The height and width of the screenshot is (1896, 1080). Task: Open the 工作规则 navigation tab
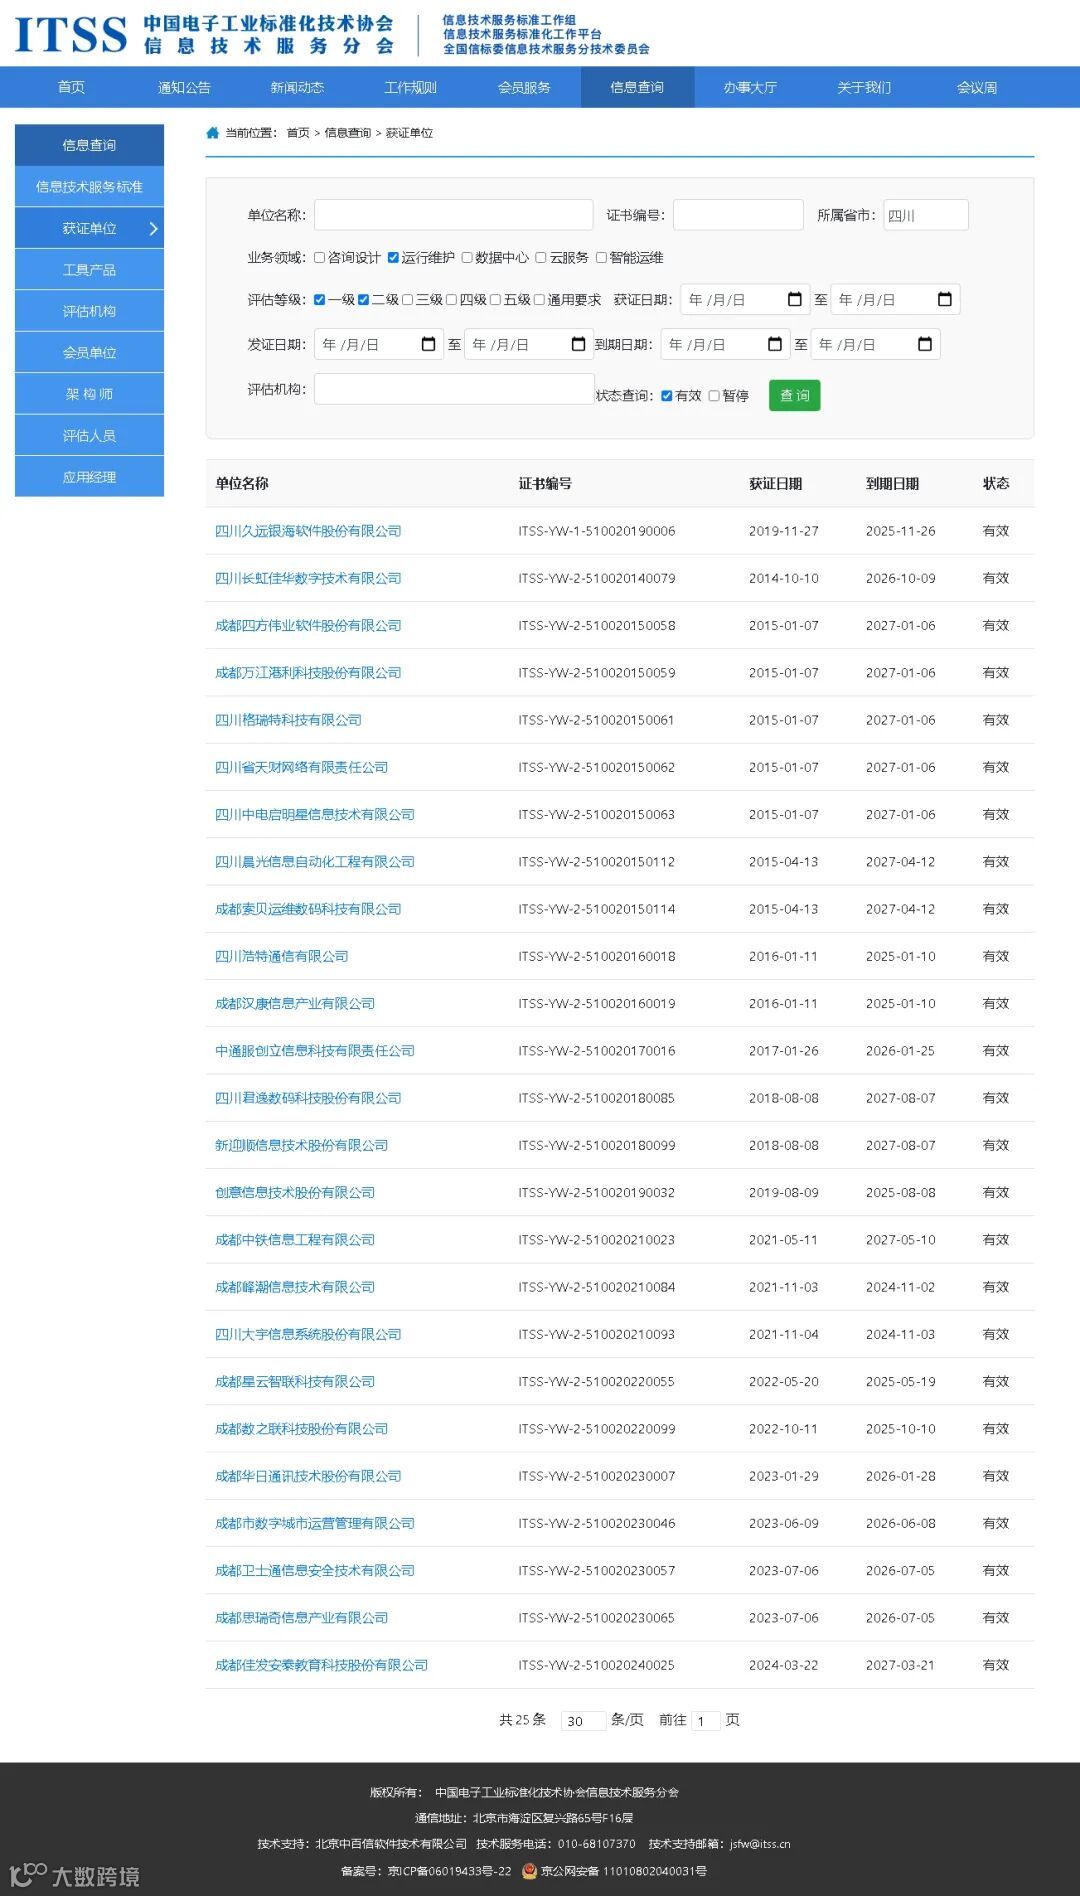(411, 87)
